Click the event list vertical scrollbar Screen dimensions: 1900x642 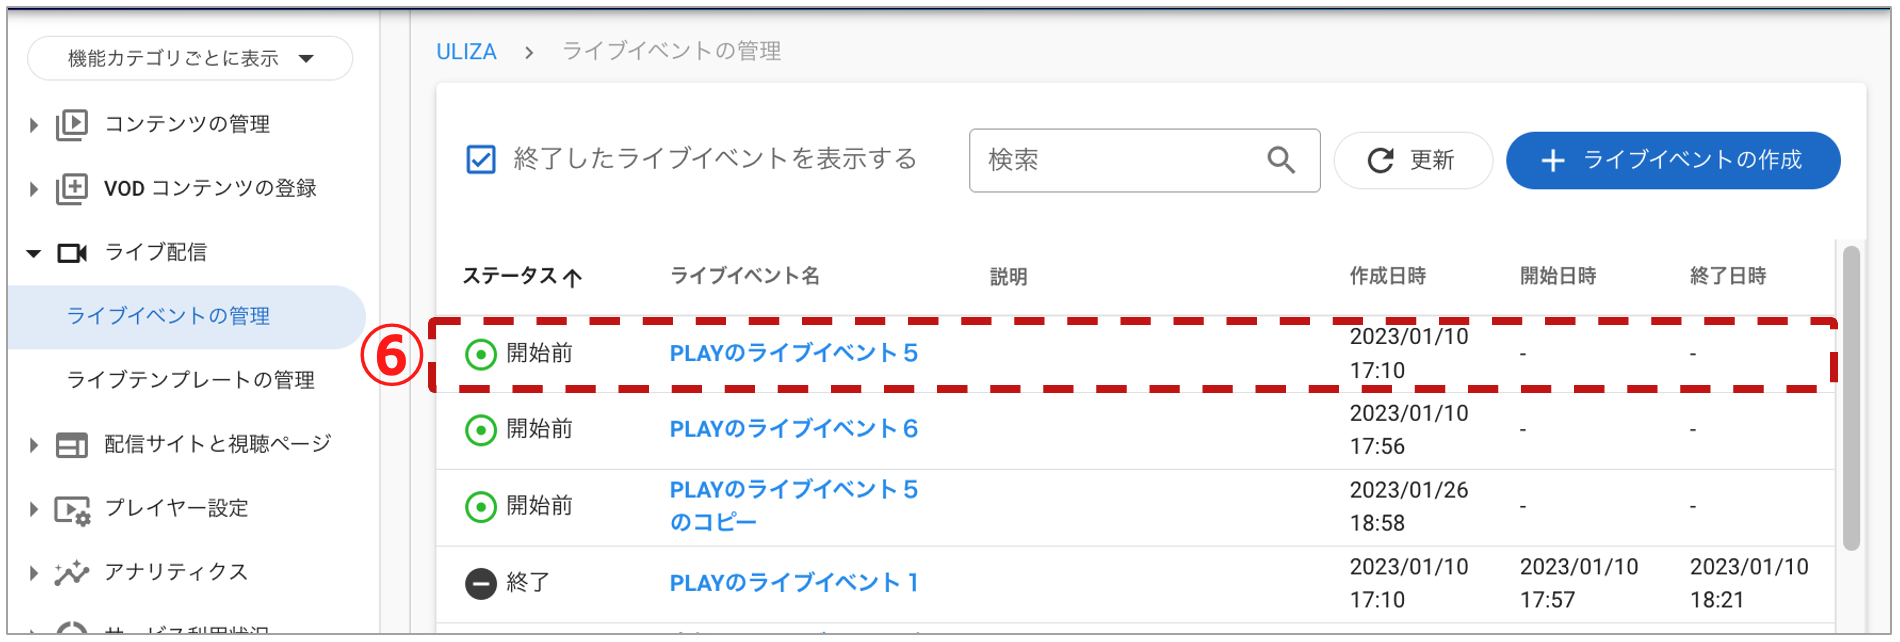point(1851,398)
